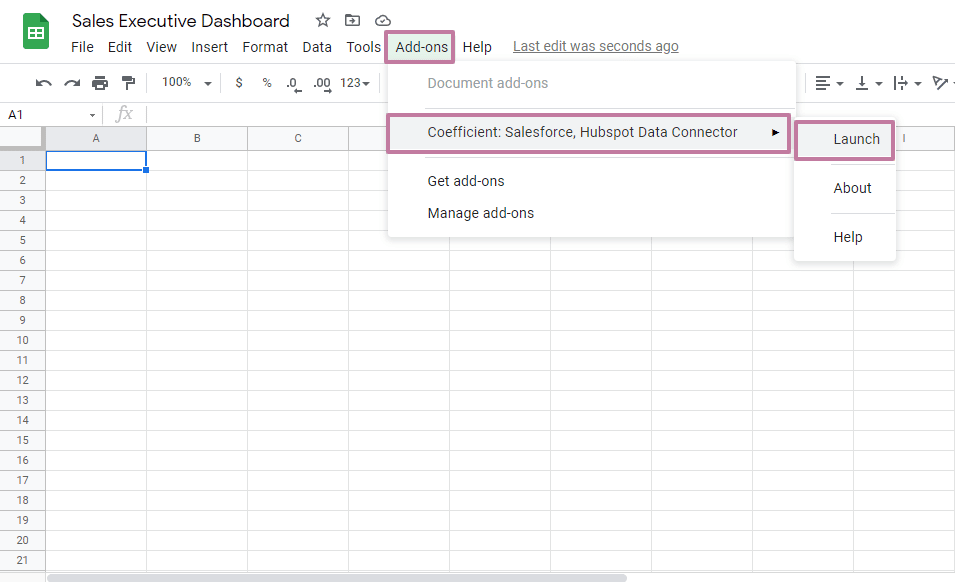Open the View menu
The width and height of the screenshot is (955, 582).
[x=161, y=47]
